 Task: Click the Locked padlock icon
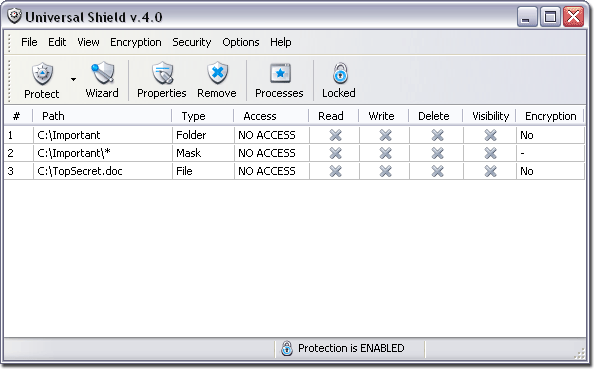(340, 73)
